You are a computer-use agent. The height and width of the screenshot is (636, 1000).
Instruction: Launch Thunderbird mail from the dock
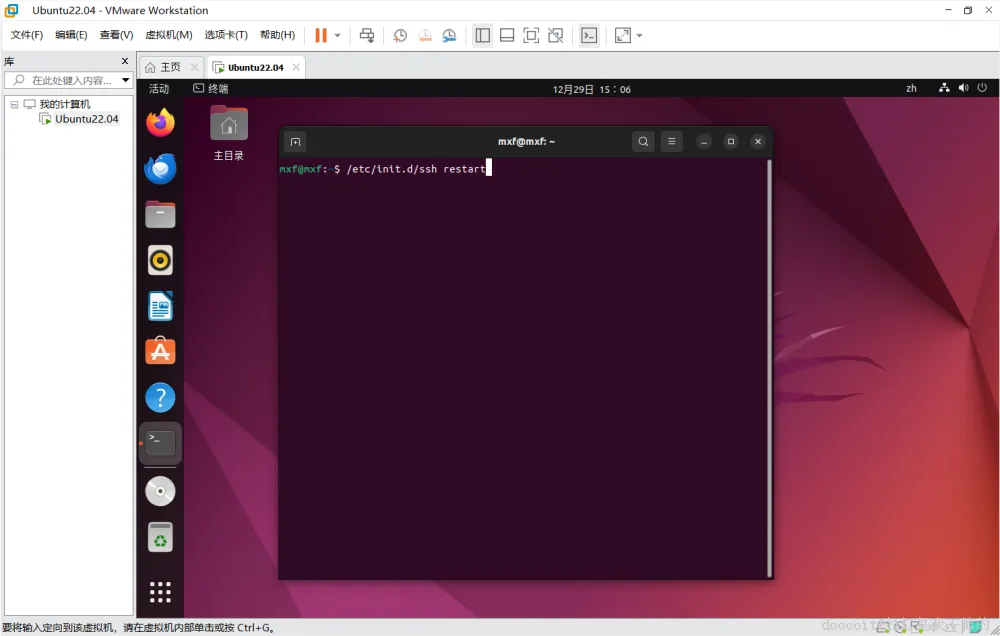pyautogui.click(x=160, y=168)
